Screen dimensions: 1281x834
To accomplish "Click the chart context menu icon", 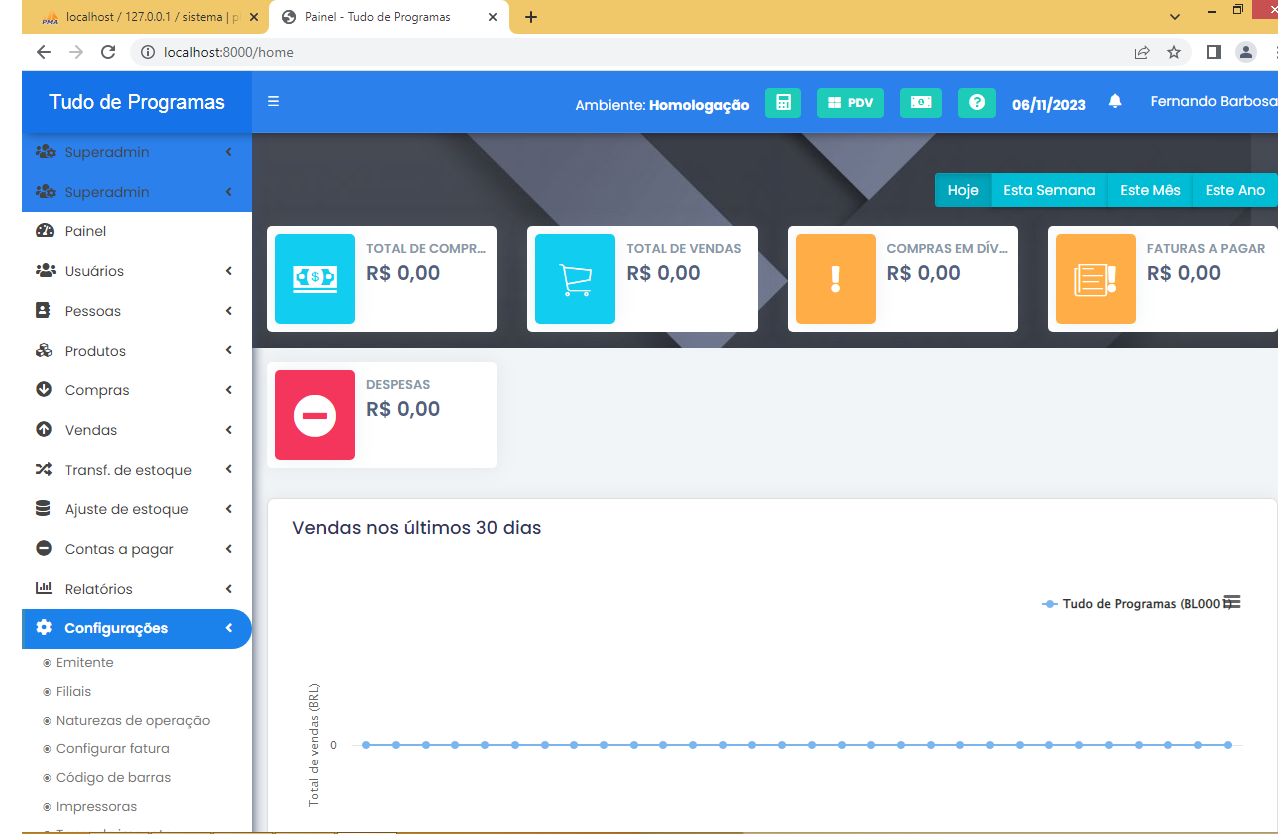I will pos(1232,602).
